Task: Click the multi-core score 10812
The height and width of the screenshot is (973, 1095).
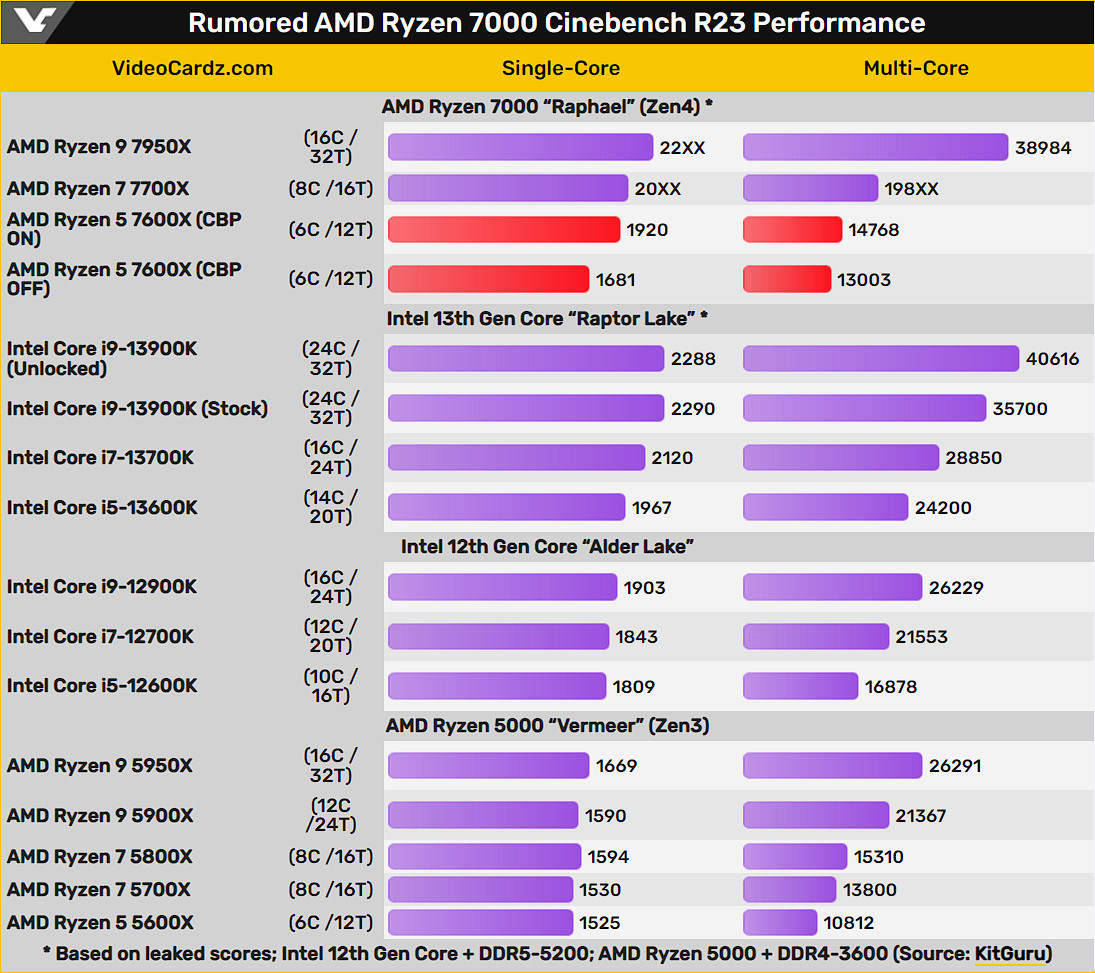Action: point(848,923)
